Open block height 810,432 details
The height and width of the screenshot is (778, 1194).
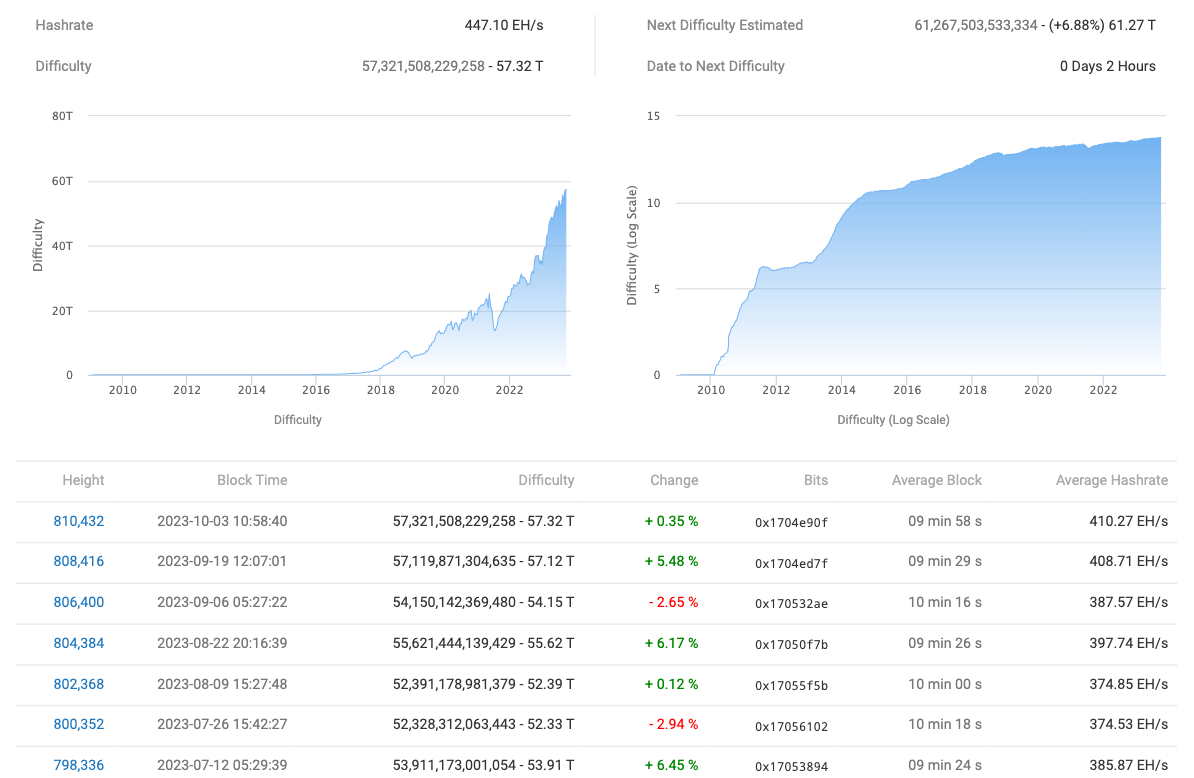pyautogui.click(x=78, y=521)
